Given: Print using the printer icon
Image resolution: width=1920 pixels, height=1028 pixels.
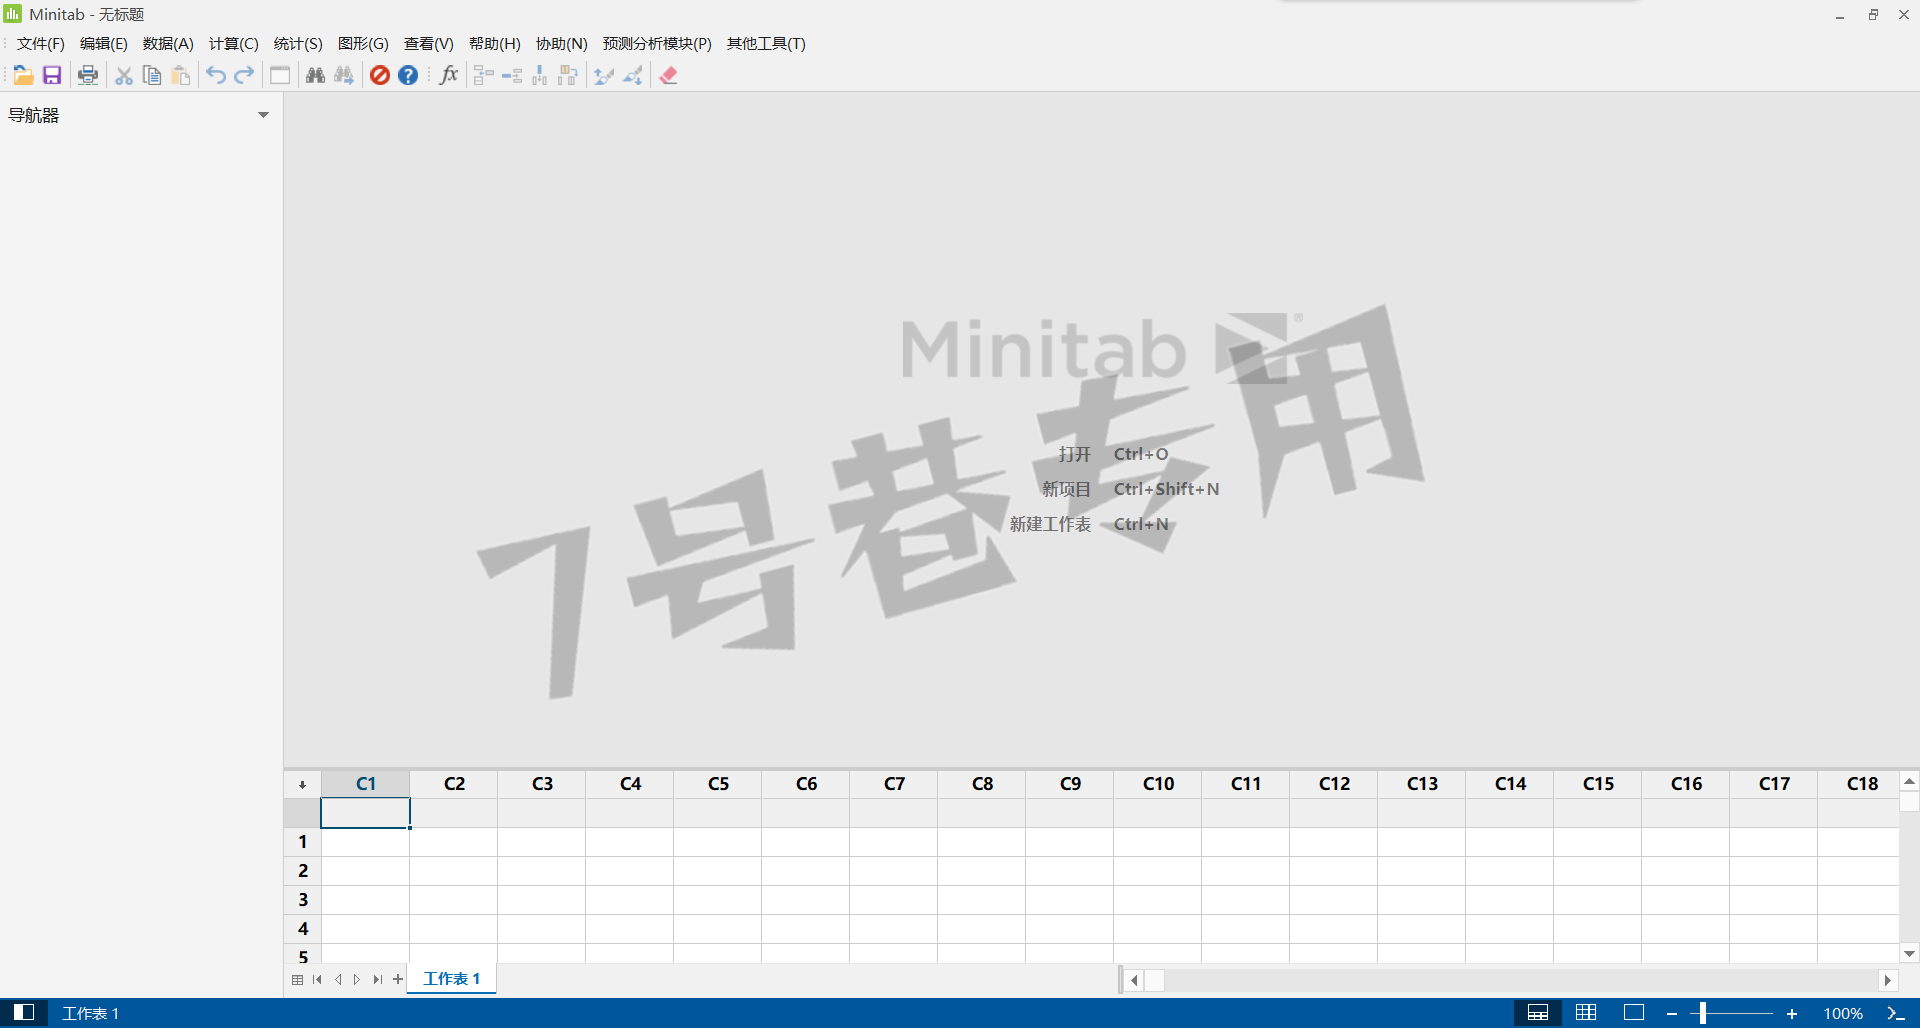Looking at the screenshot, I should point(88,75).
